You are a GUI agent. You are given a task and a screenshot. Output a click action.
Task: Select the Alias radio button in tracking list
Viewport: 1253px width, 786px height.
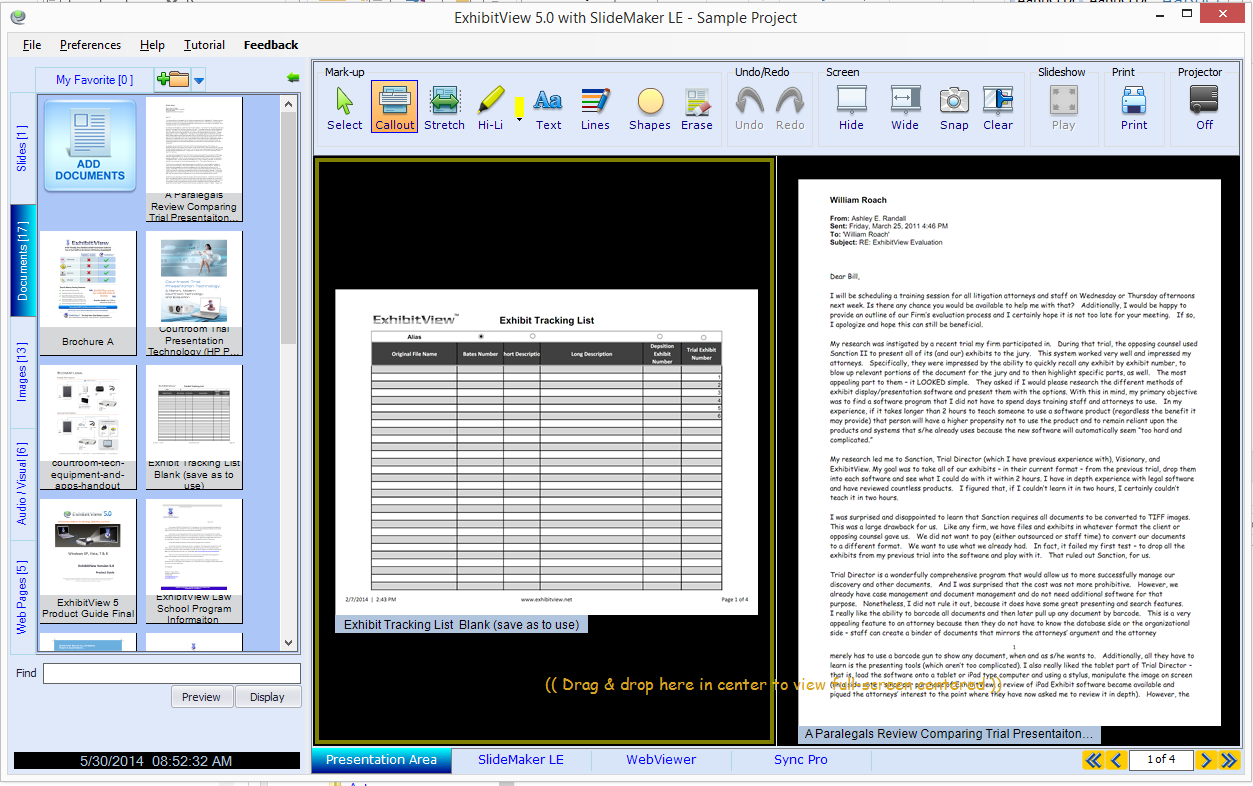[482, 336]
